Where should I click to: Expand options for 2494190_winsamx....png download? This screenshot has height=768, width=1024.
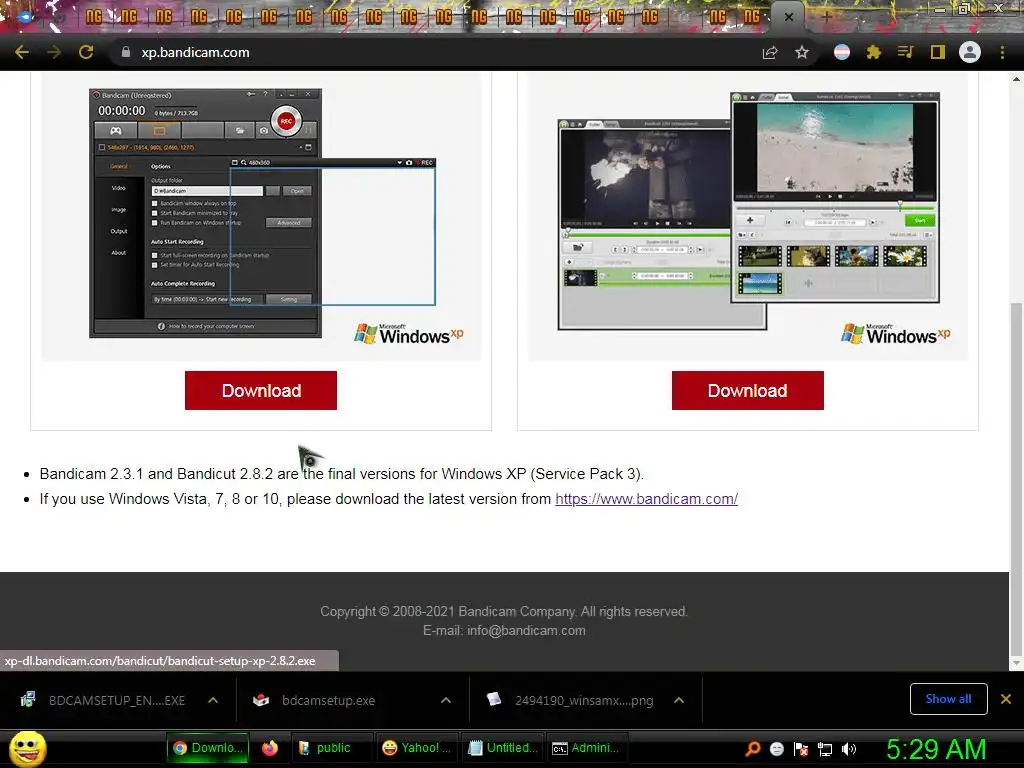click(679, 700)
